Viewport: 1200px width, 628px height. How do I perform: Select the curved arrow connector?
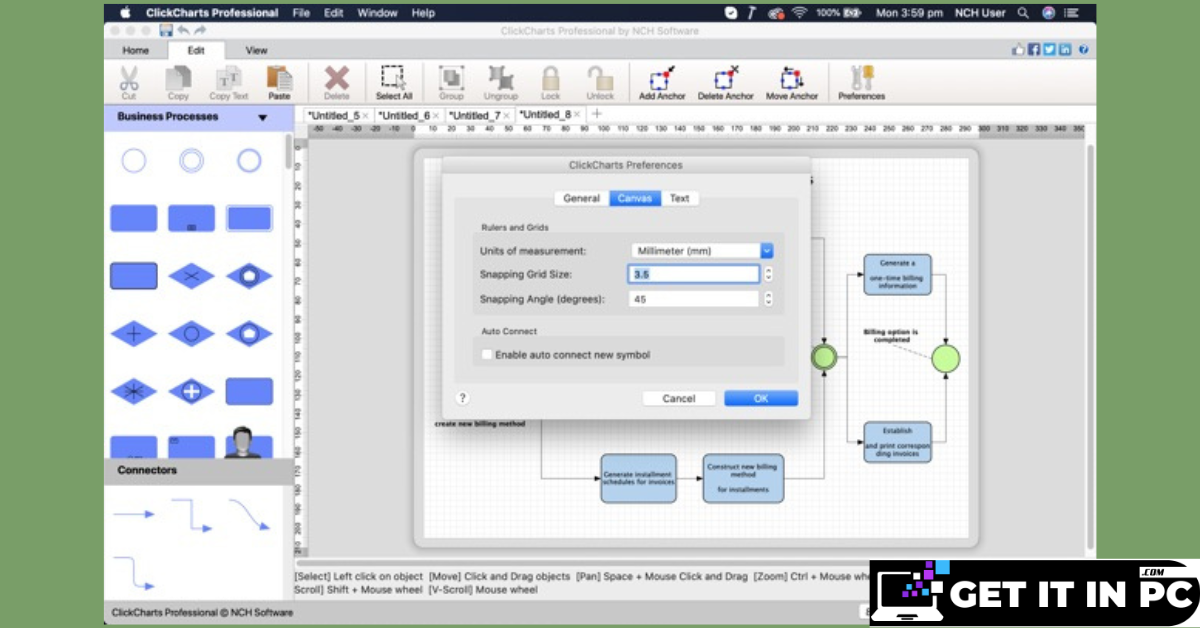[x=249, y=515]
